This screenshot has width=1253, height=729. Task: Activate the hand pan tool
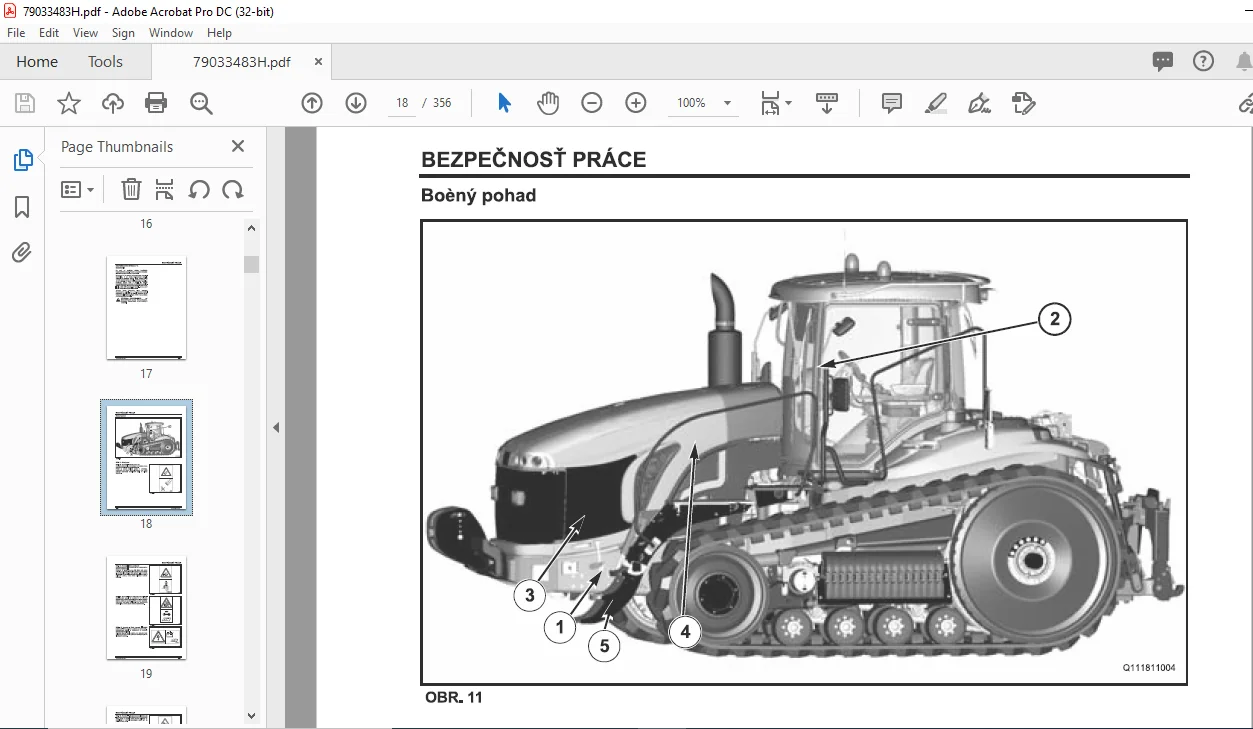[x=548, y=103]
